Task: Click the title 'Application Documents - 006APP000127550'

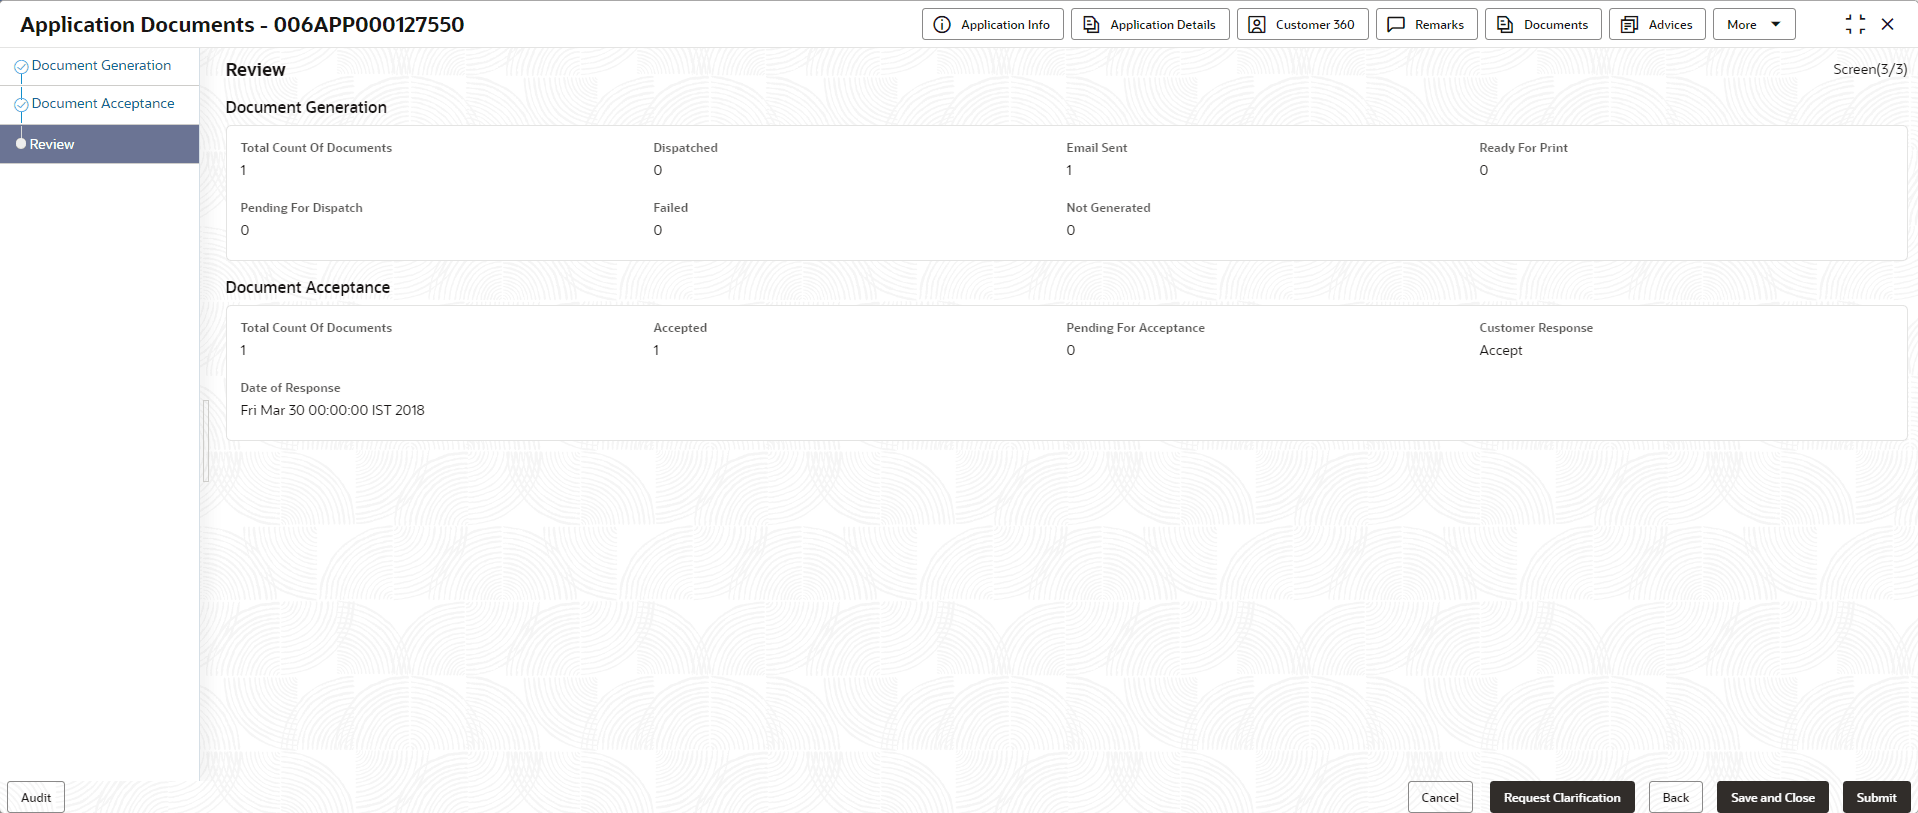Action: [x=242, y=24]
